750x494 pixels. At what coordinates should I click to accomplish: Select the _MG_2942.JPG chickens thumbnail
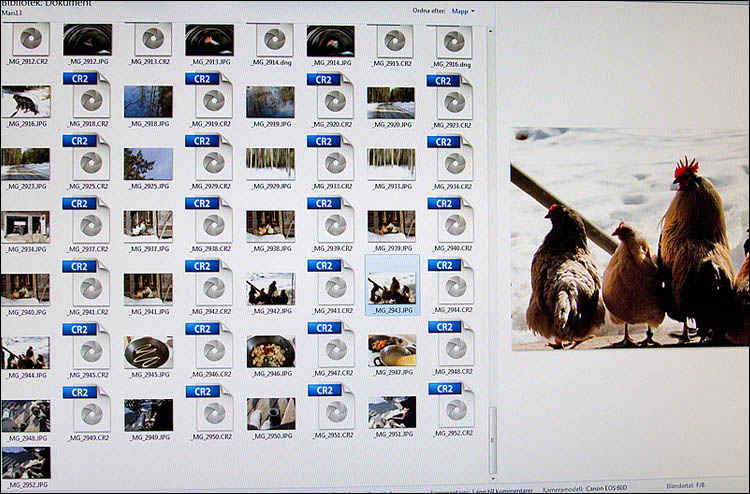(x=271, y=288)
